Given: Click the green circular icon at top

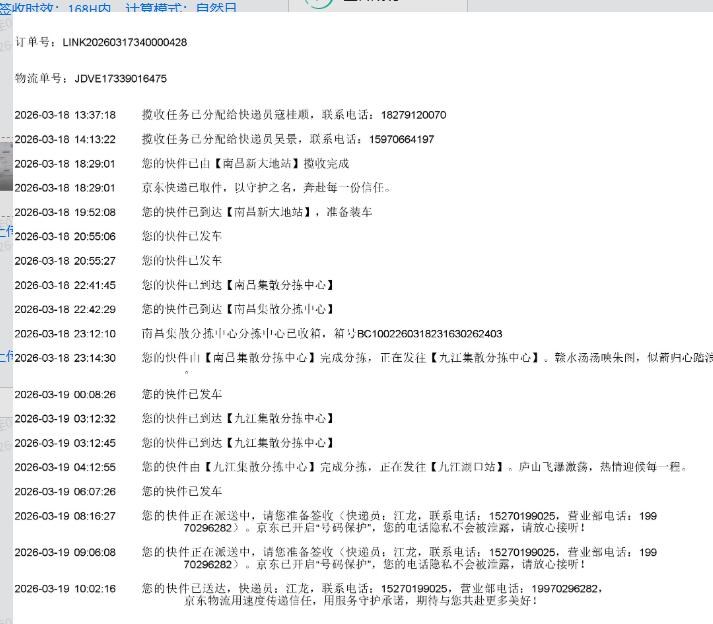Looking at the screenshot, I should click(318, 4).
